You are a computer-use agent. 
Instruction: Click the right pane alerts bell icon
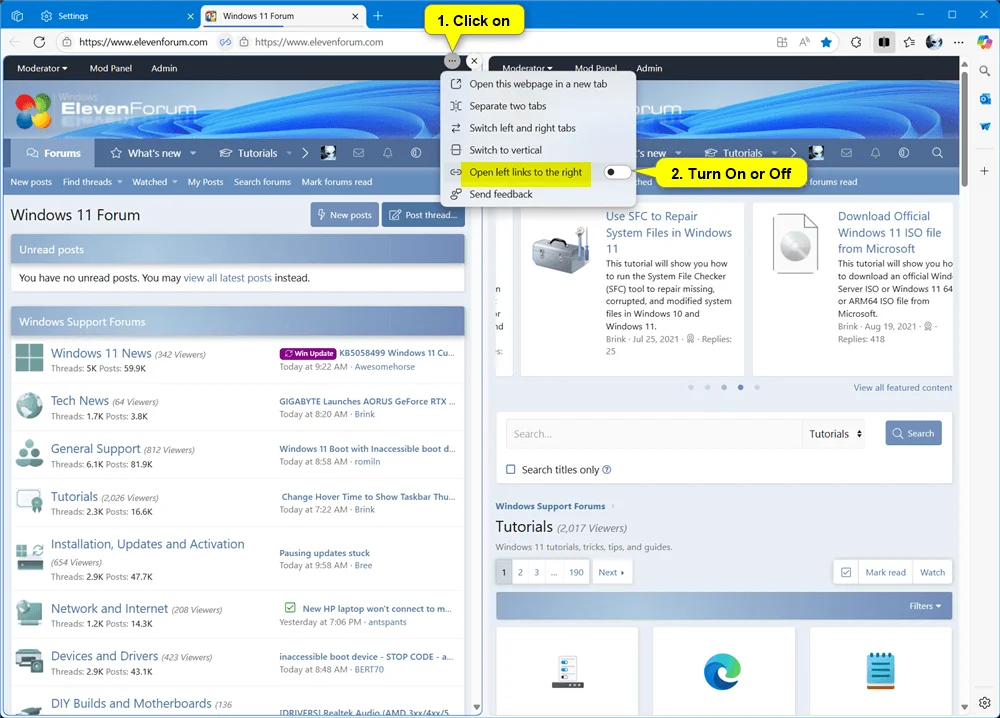coord(875,153)
